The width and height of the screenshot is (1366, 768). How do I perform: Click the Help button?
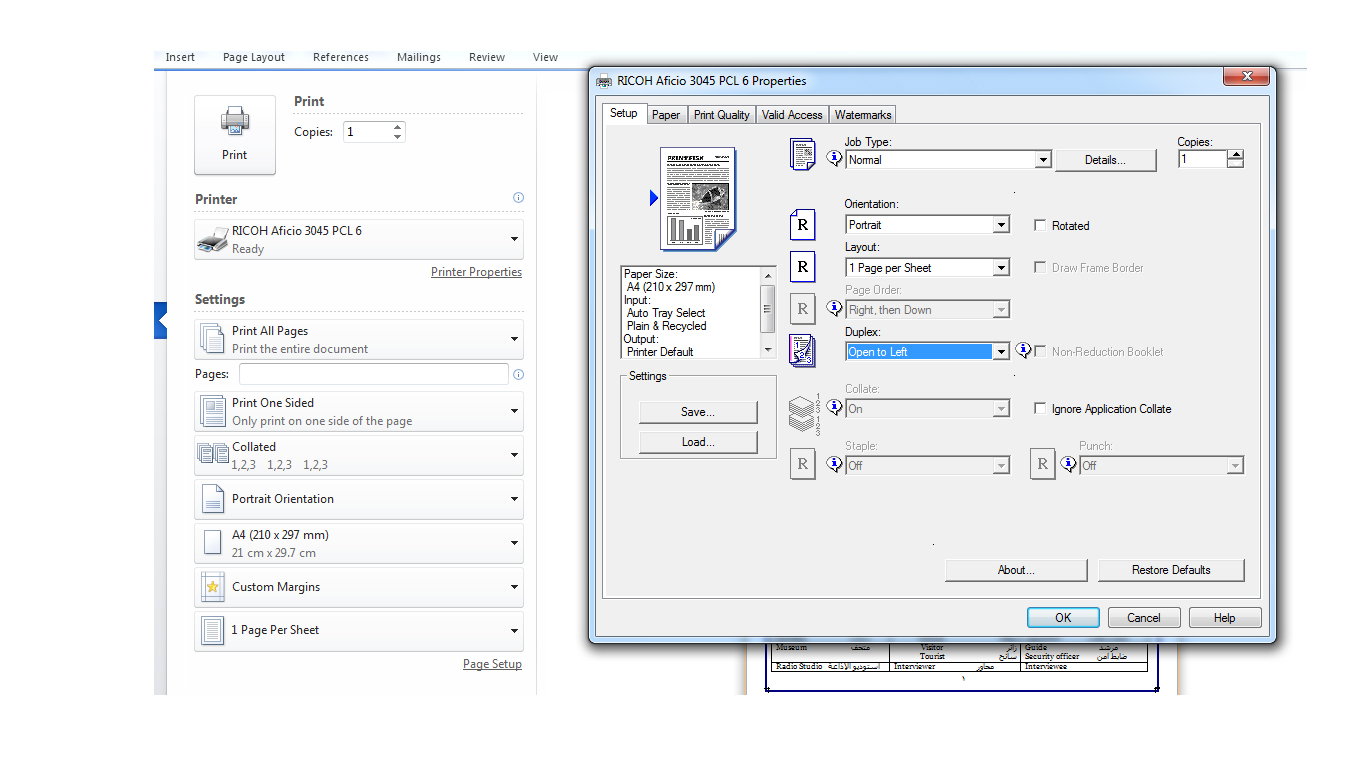1225,618
